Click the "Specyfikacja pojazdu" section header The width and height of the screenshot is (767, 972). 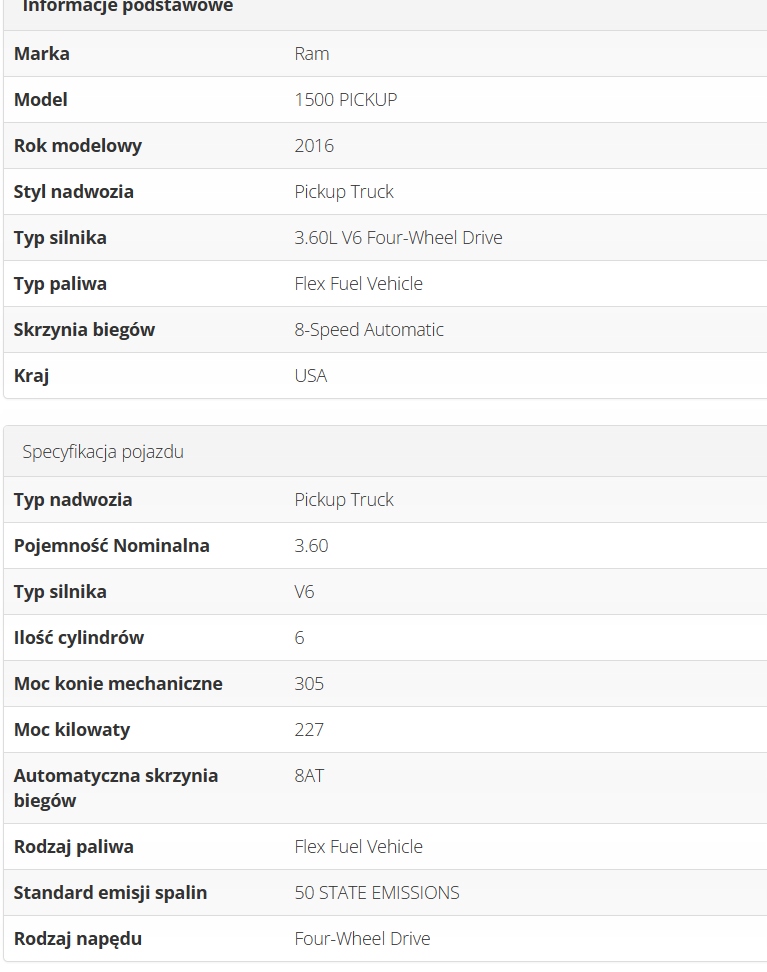(103, 451)
